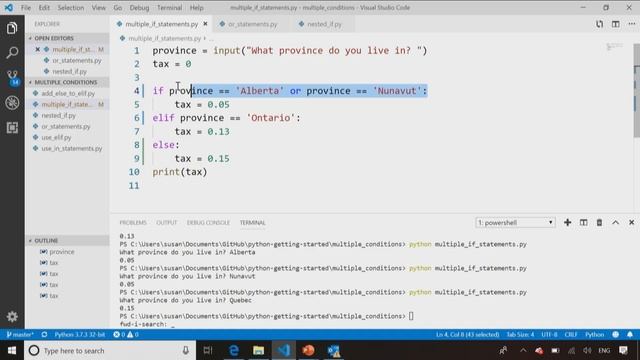The width and height of the screenshot is (640, 360).
Task: Split the terminal panel
Action: click(x=584, y=222)
